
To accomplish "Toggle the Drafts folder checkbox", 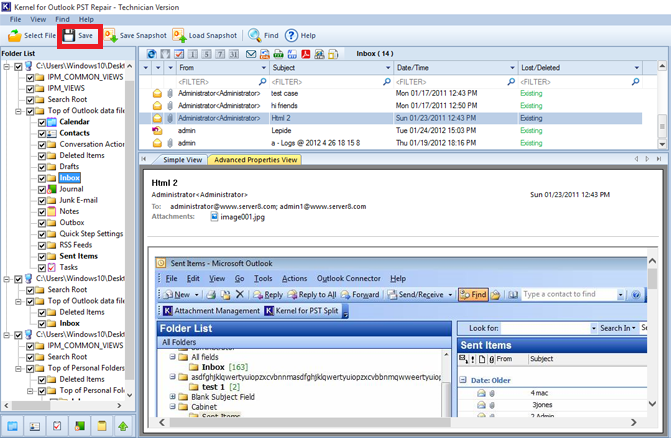I will 42,167.
